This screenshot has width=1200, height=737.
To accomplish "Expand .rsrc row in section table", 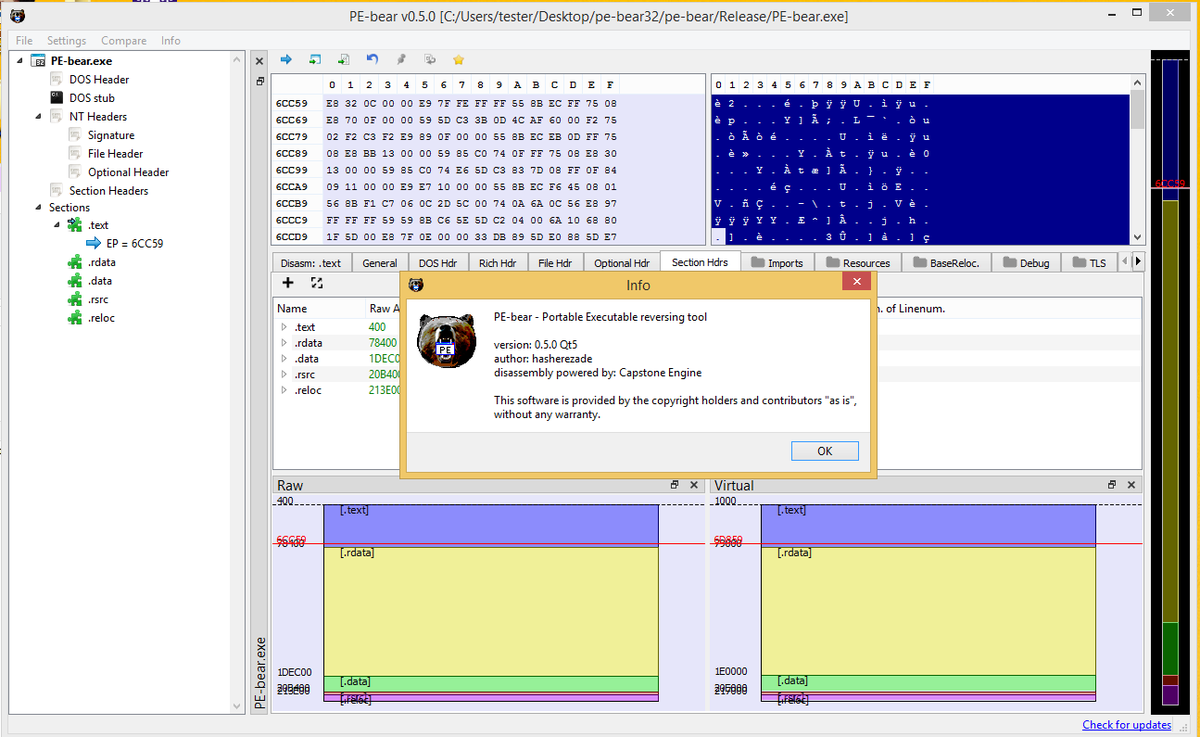I will tap(284, 374).
